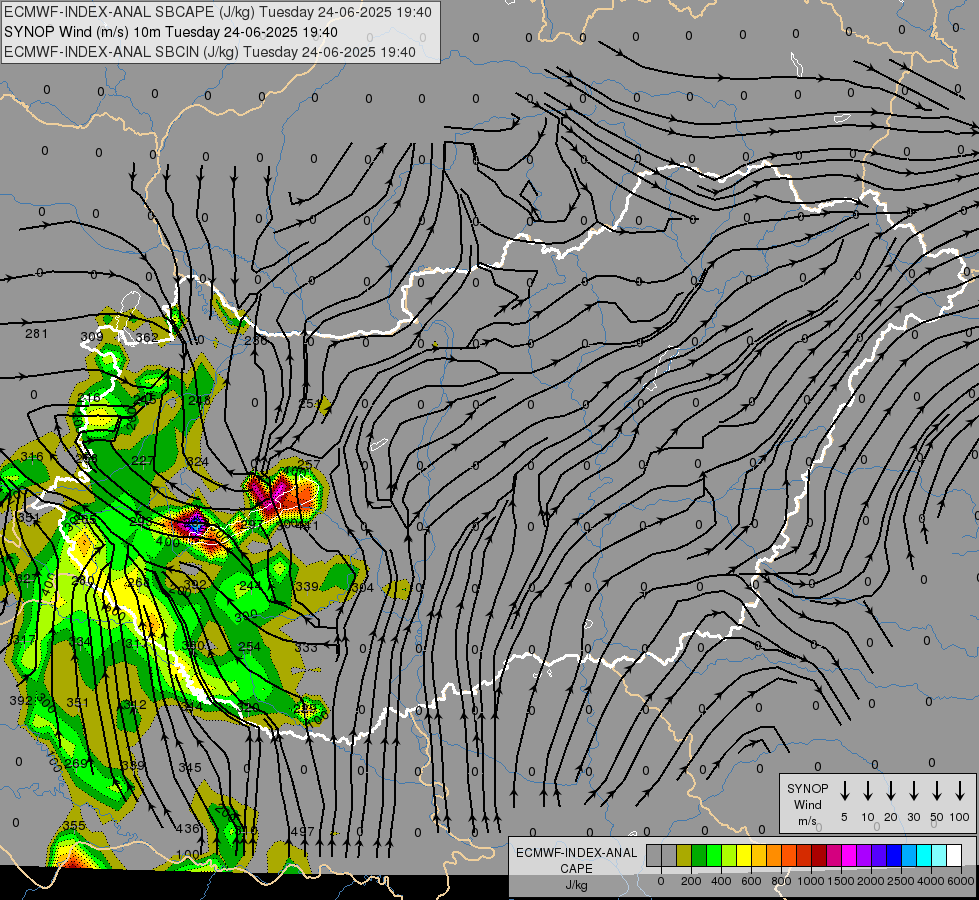Click the 600 tick label on the CAPE scale
Screen dimensions: 979x900
pyautogui.click(x=751, y=881)
